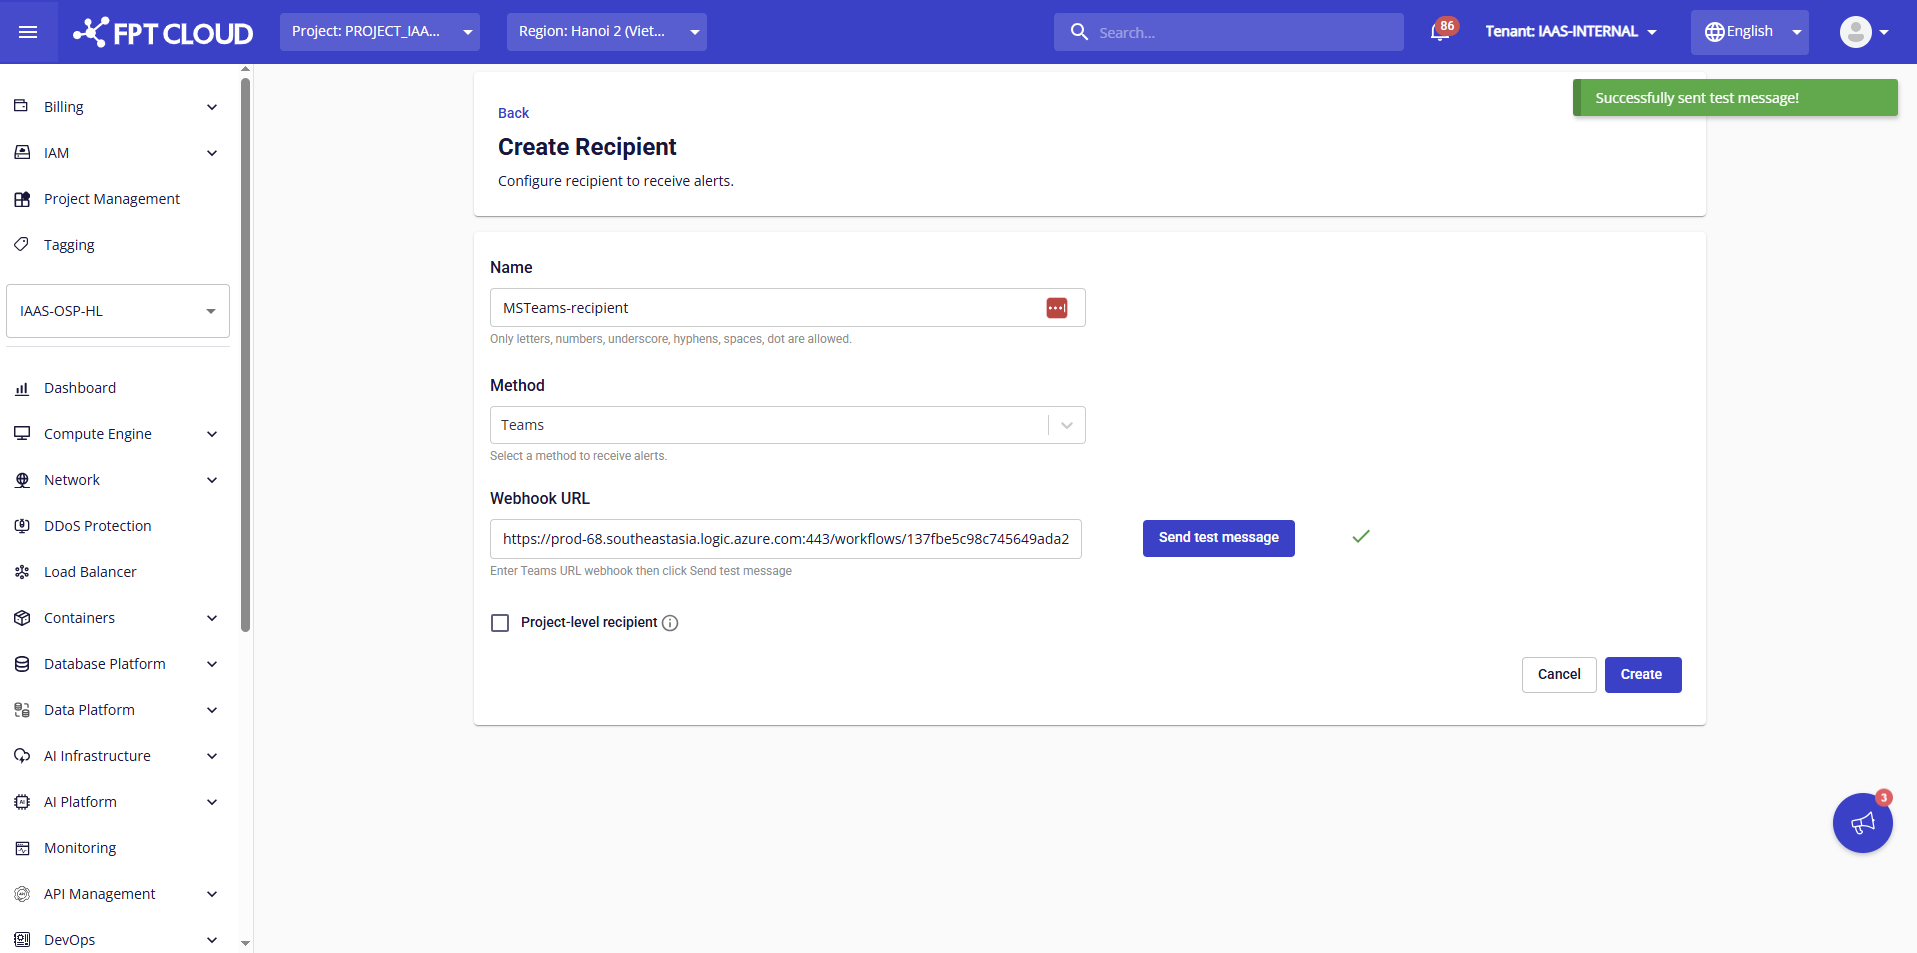Click the red icon inside Name field
Screen dimensions: 1917x953
tap(1056, 308)
